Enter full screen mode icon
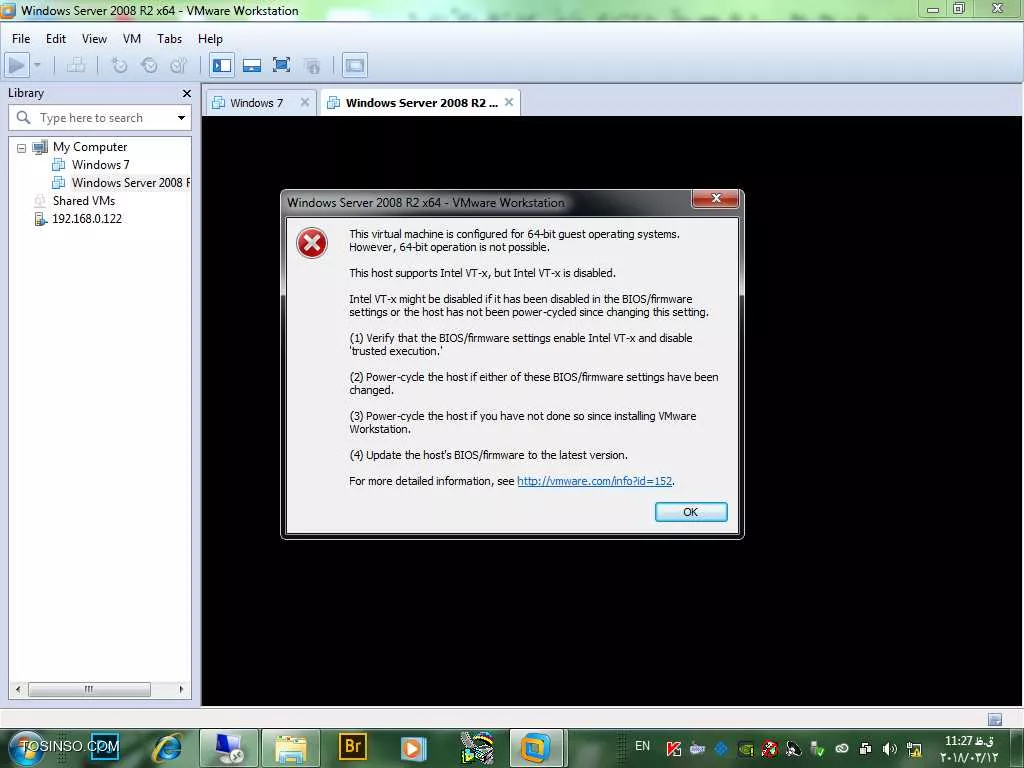 pyautogui.click(x=281, y=65)
